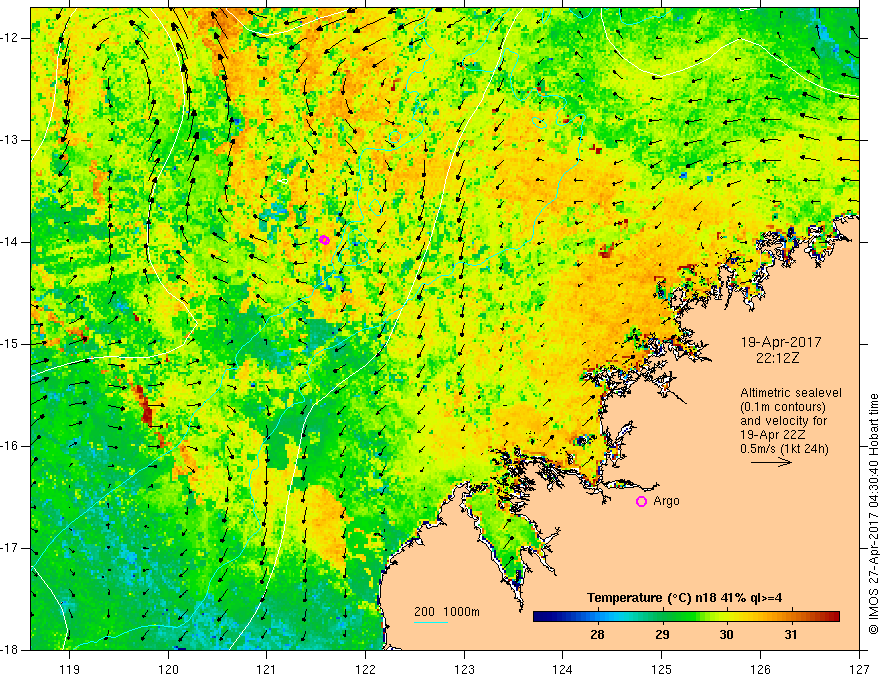Click the cyan 200 1000m depth line sample

[431, 622]
